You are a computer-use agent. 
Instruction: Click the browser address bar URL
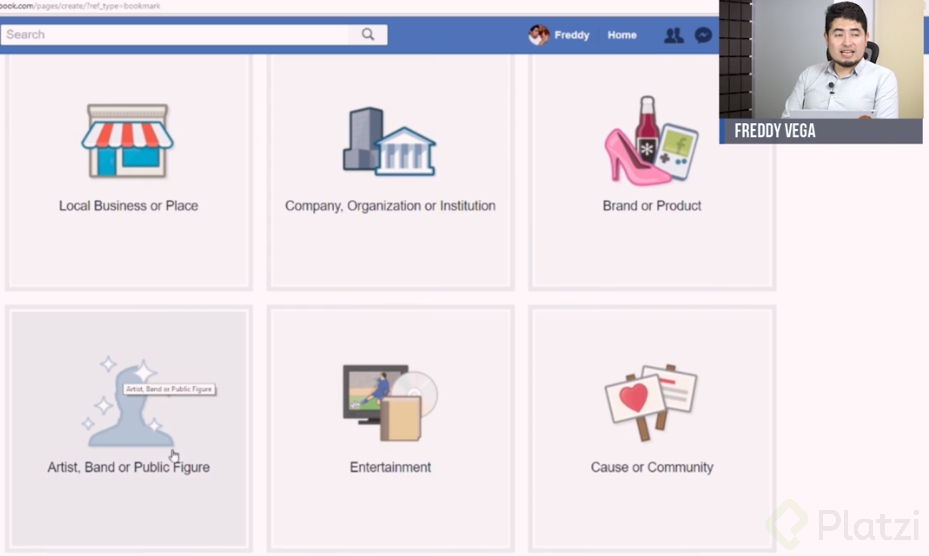[x=80, y=6]
